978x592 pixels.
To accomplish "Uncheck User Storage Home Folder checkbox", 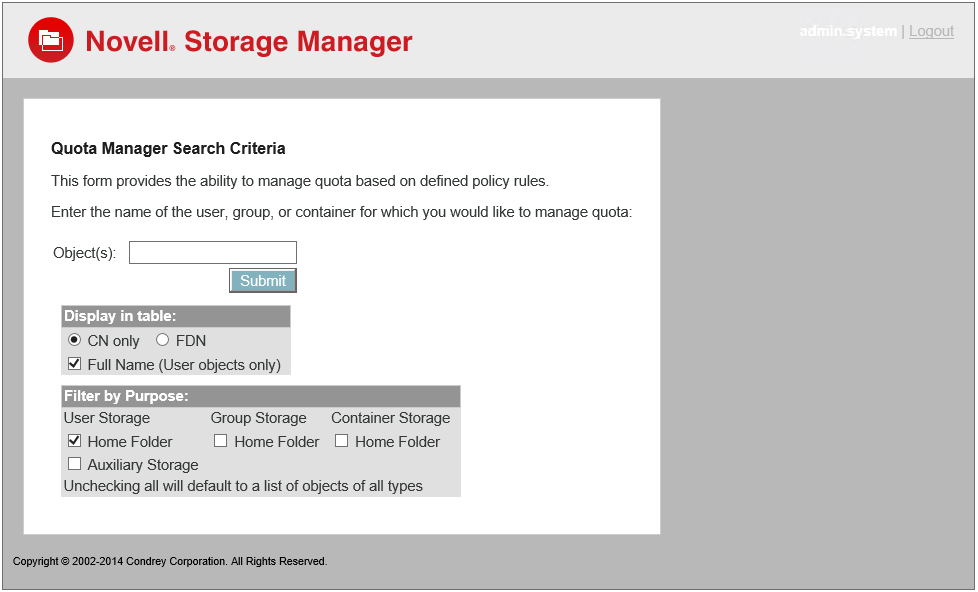I will click(x=74, y=441).
